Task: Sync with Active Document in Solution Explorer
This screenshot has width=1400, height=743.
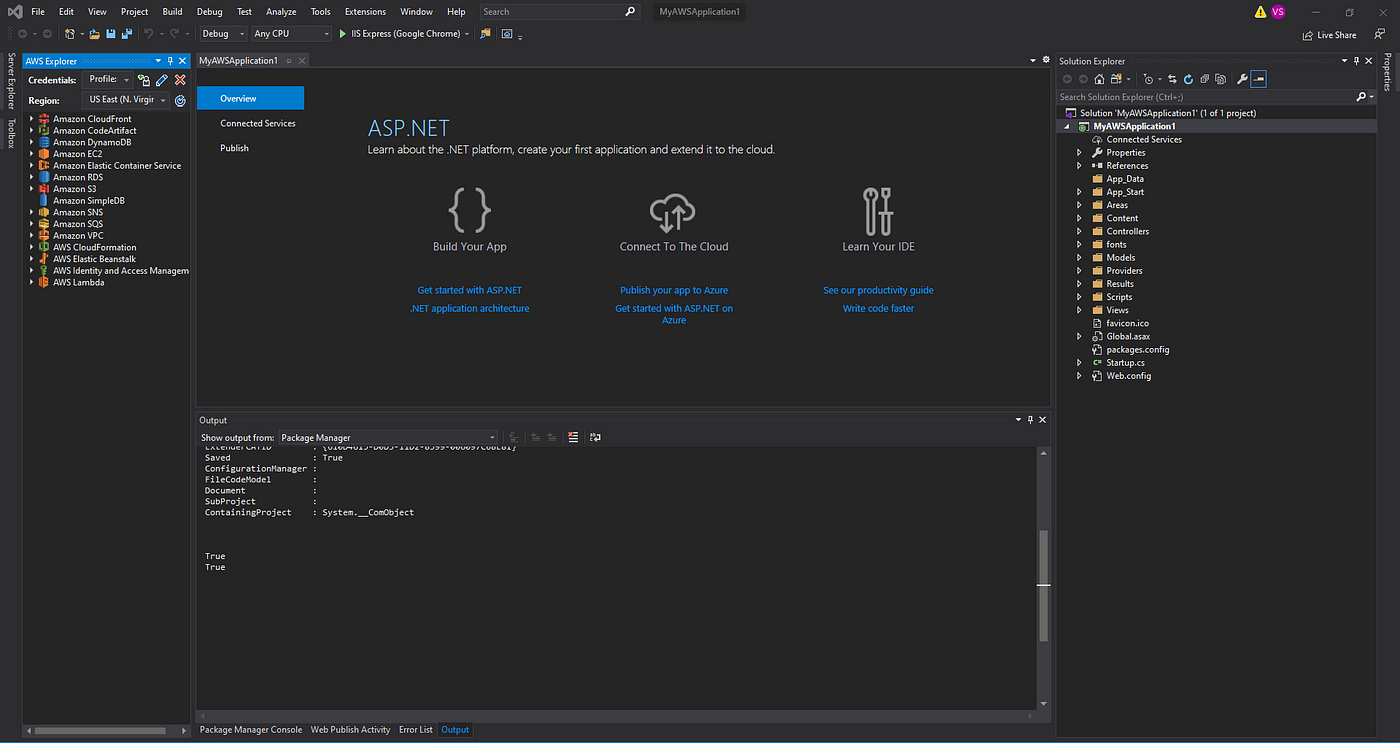Action: click(x=1172, y=79)
